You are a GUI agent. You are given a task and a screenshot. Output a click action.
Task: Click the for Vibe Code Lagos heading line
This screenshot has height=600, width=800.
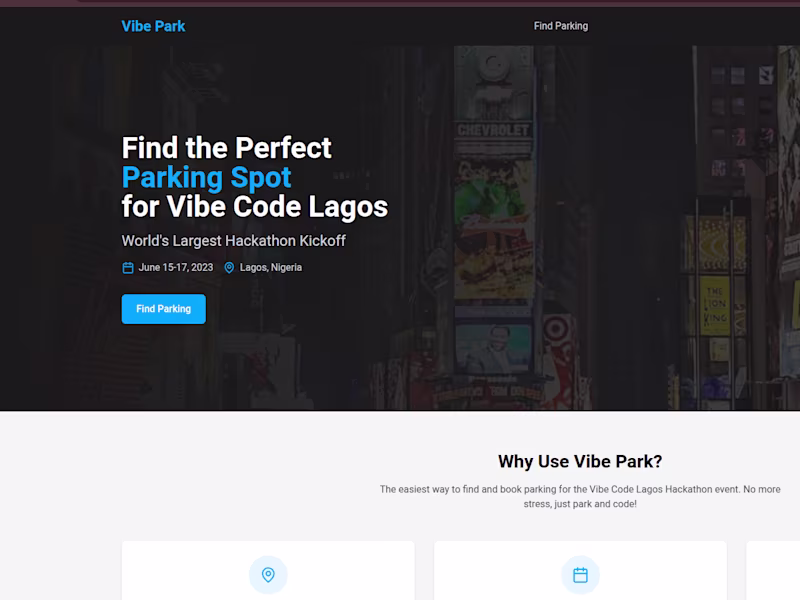(x=255, y=207)
